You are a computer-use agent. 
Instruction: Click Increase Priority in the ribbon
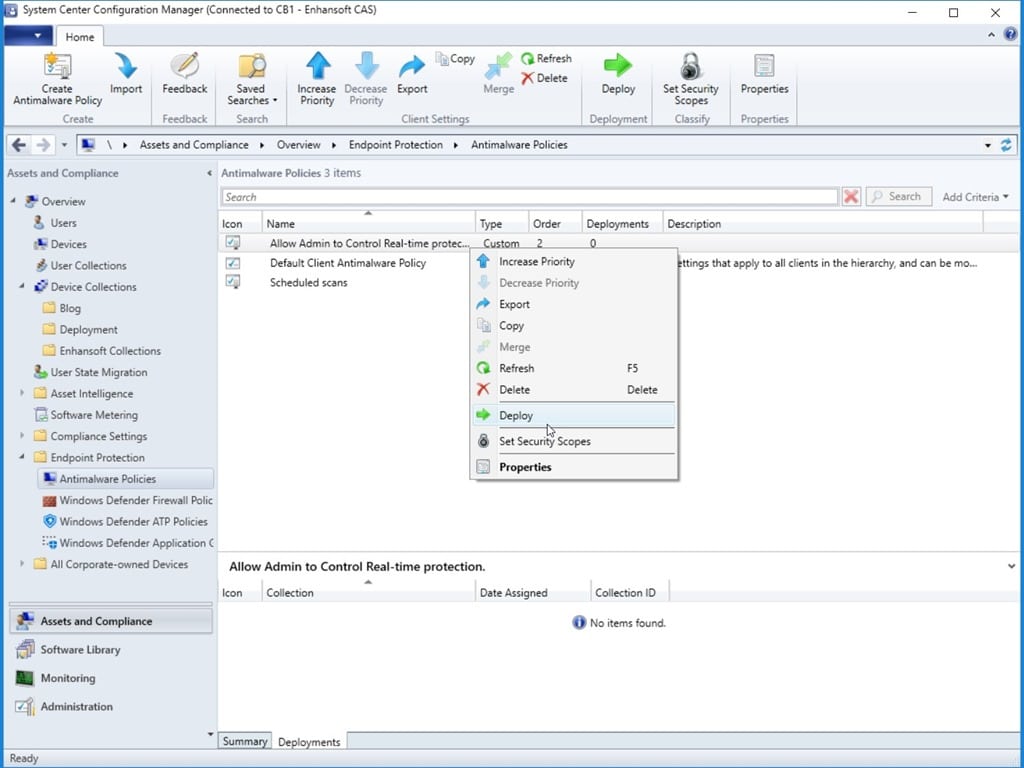coord(317,80)
